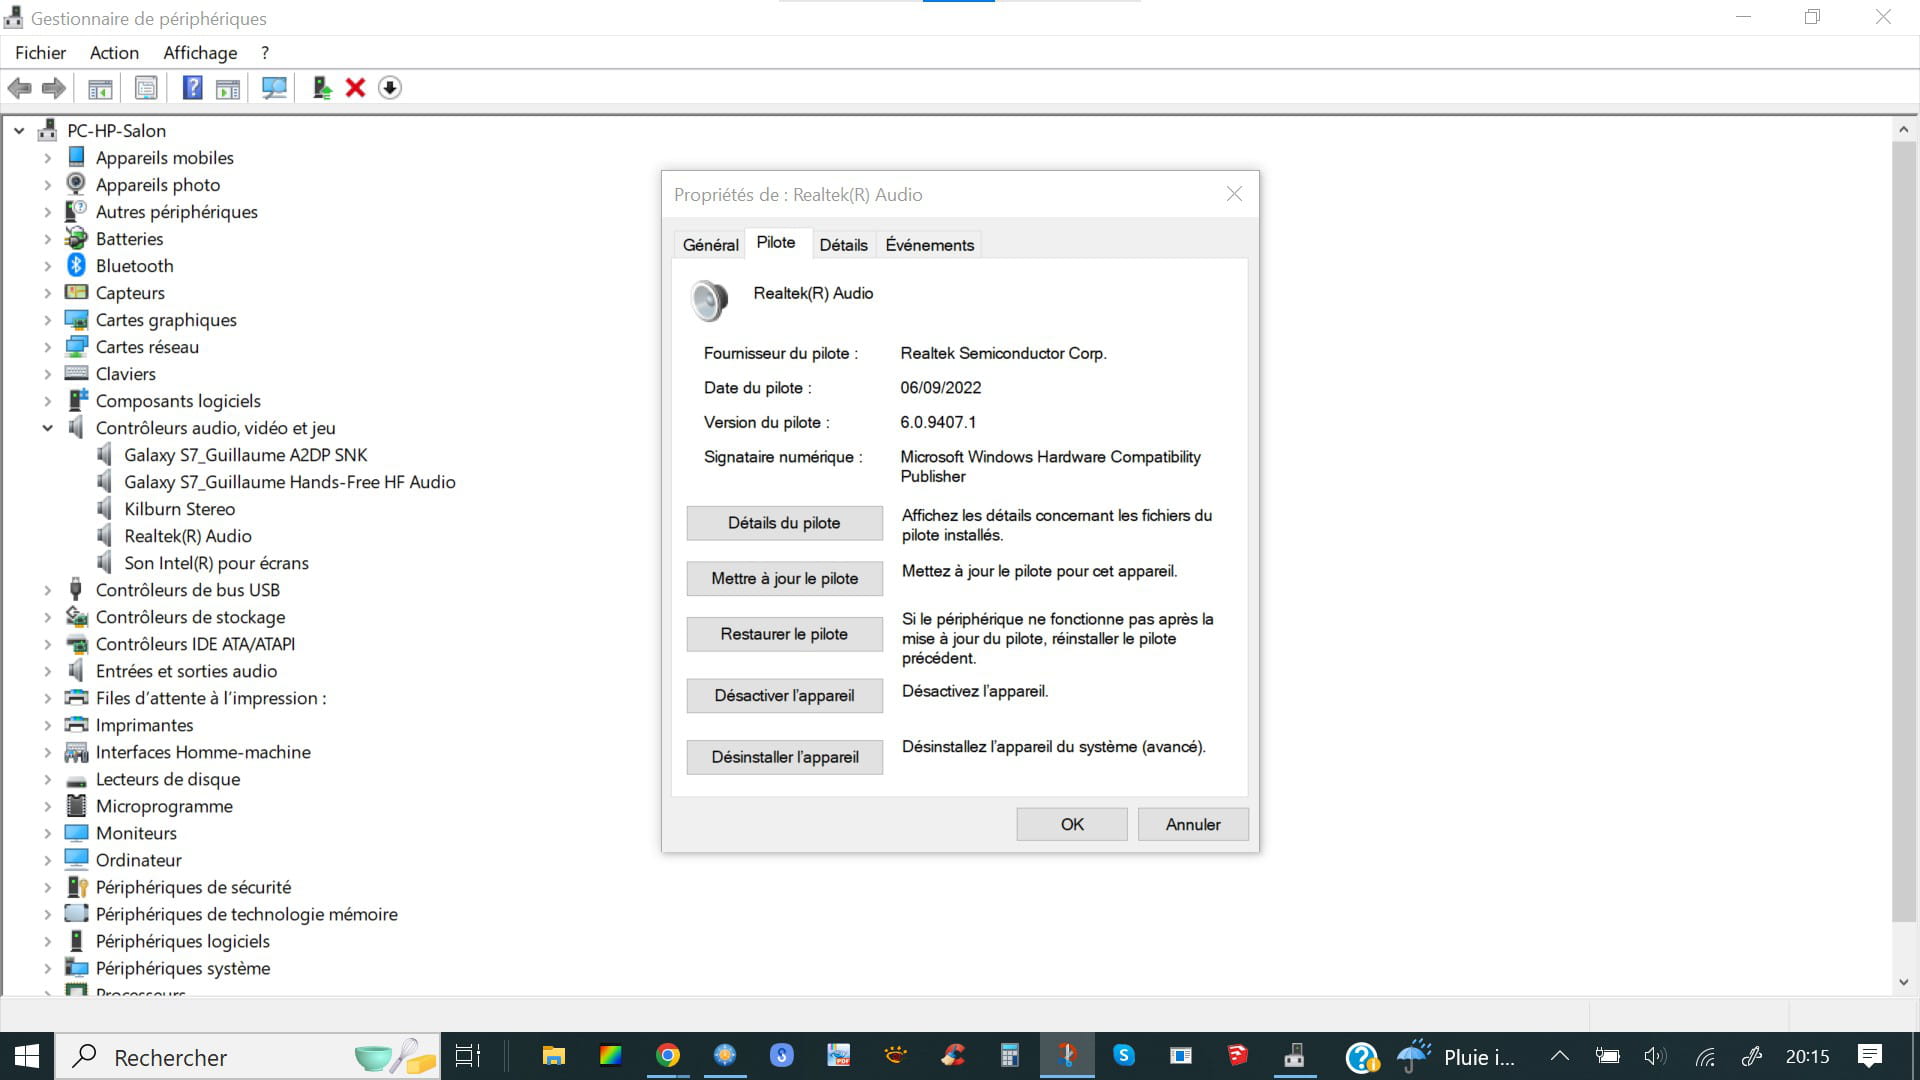Select Interfaces Homme-machine category

(203, 752)
